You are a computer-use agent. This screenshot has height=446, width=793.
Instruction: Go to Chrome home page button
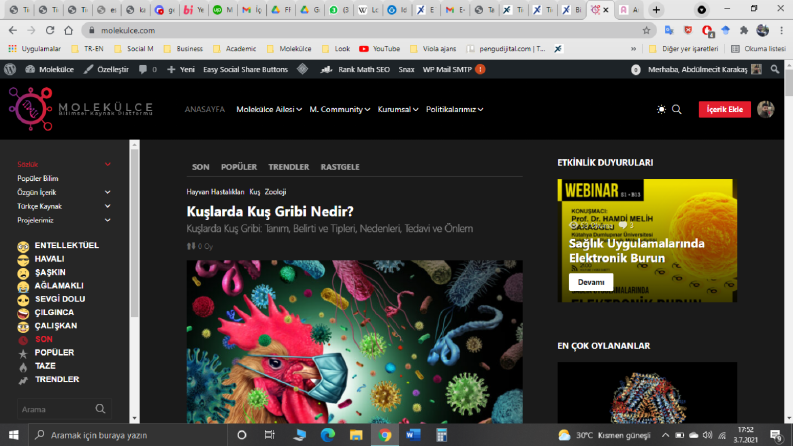tap(68, 30)
